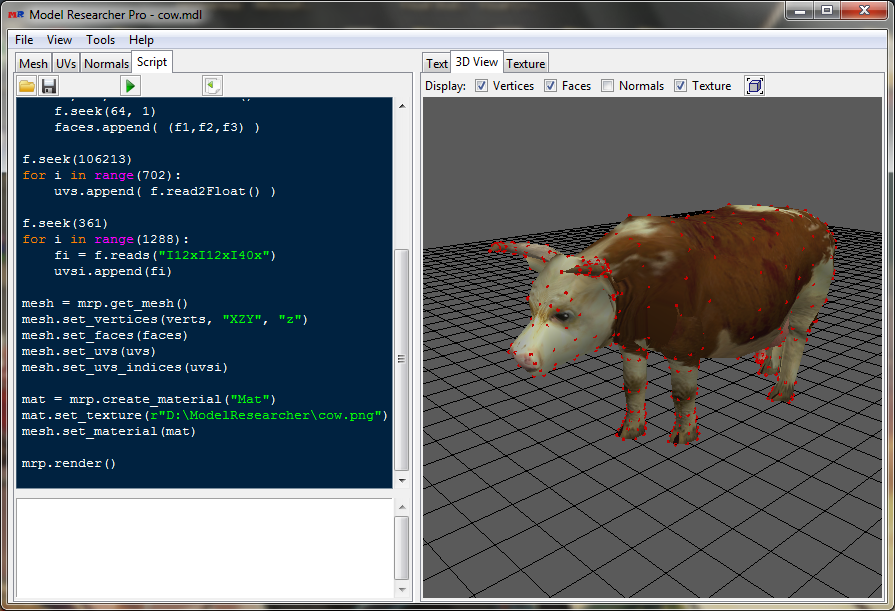
Task: Click the 'fi = f.reads' format string line
Action: tap(165, 255)
